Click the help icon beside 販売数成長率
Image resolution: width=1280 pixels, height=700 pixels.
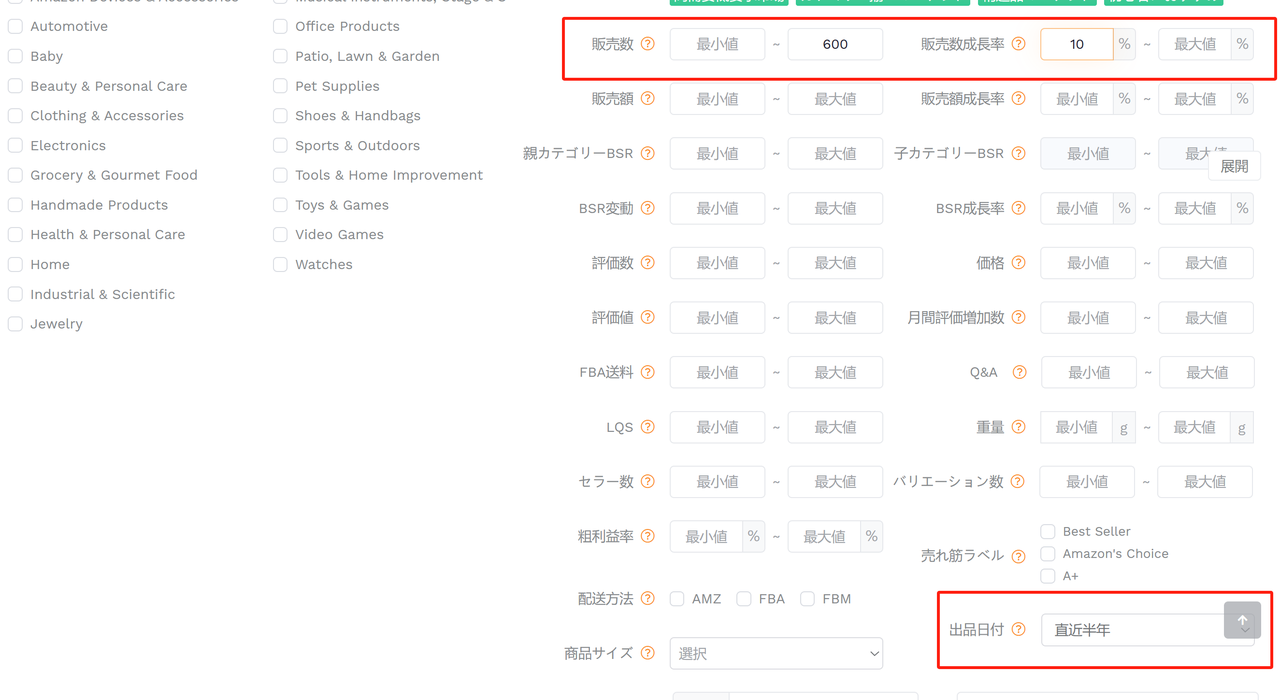click(x=1019, y=44)
